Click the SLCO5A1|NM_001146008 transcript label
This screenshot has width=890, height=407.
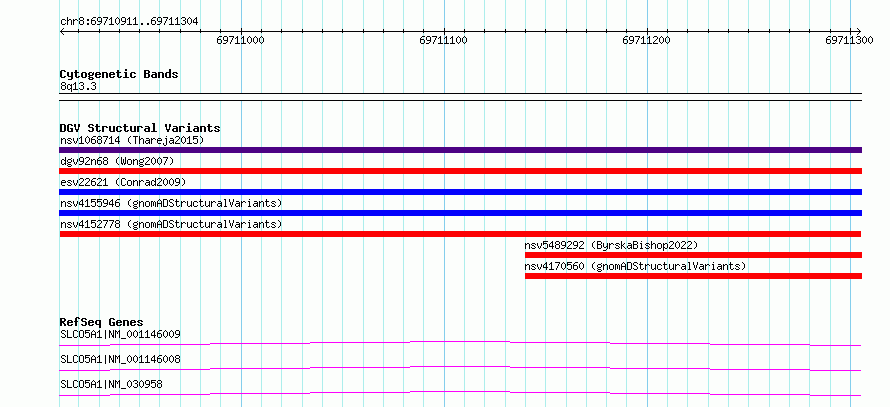pos(120,359)
